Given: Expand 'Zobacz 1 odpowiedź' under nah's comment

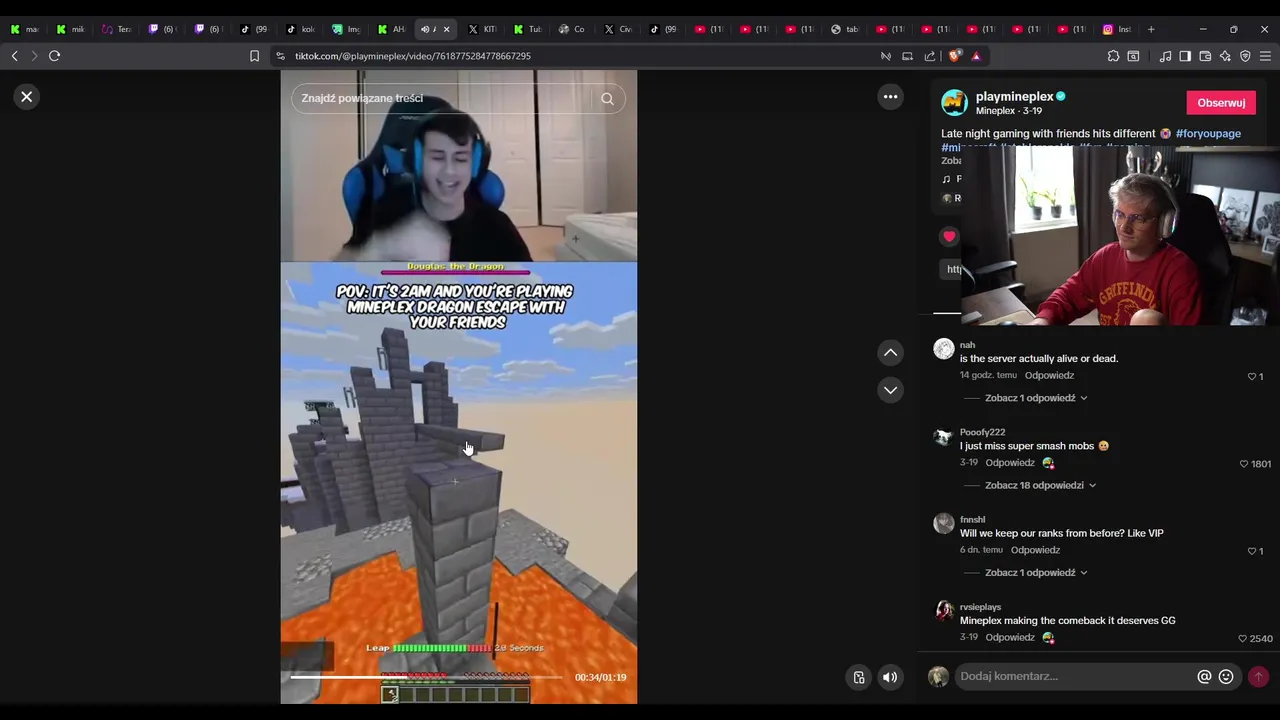Looking at the screenshot, I should (1036, 398).
